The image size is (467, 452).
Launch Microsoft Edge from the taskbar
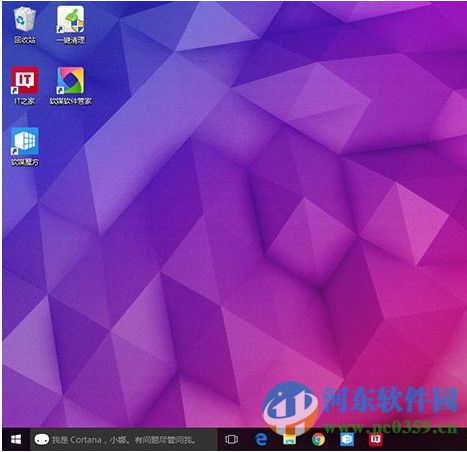[261, 439]
